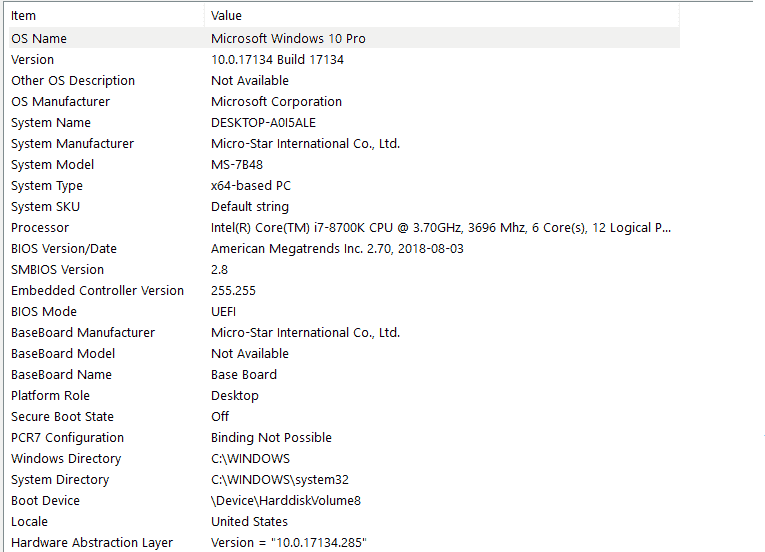Select value Microsoft Windows 10 Pro

coord(288,39)
